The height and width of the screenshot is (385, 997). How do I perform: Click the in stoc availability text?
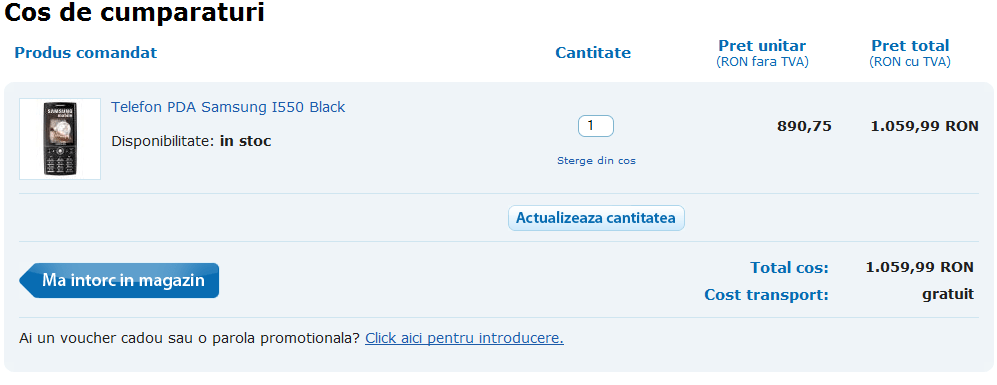tap(245, 141)
